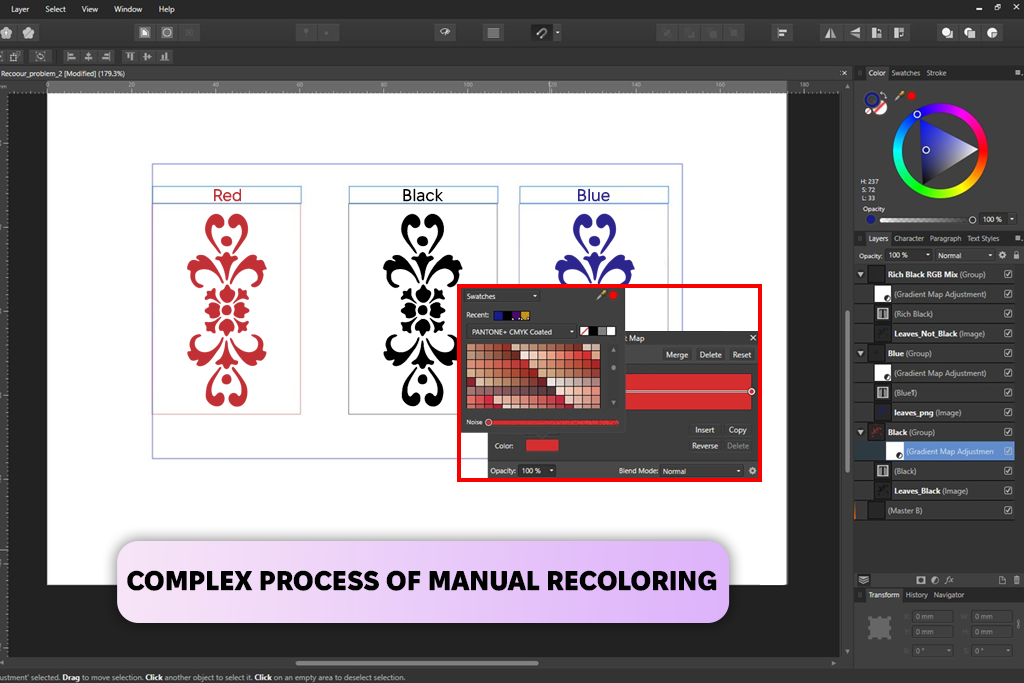This screenshot has width=1024, height=683.
Task: Open the View menu
Action: pos(89,9)
